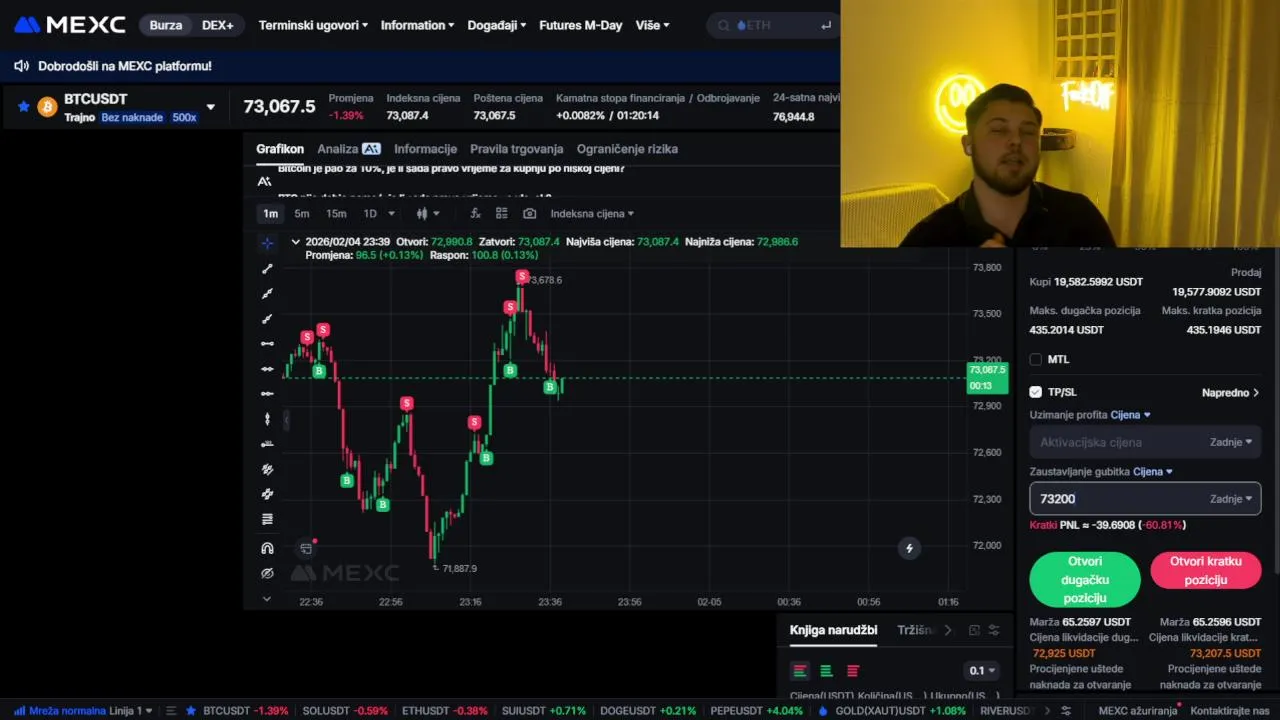Select the Fibonacci retracement lines tool

click(267, 519)
